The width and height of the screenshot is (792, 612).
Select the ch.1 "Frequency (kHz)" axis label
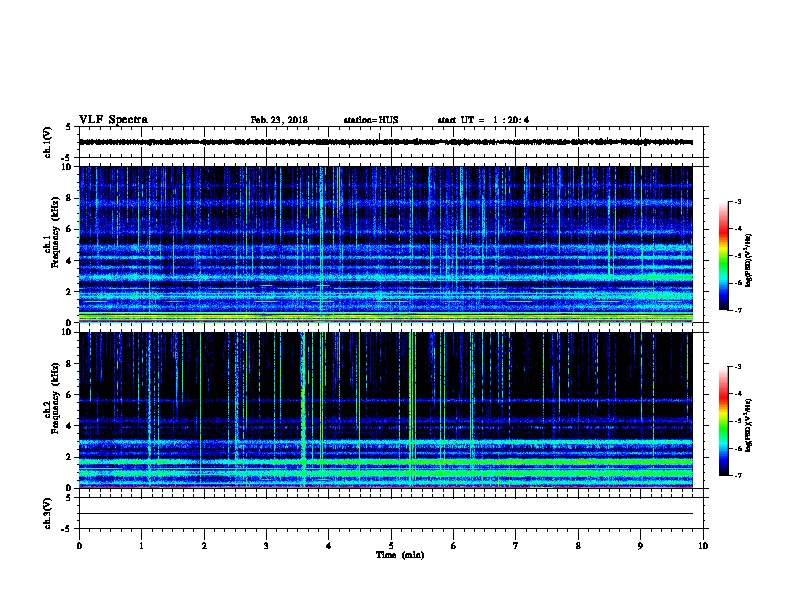(x=55, y=232)
